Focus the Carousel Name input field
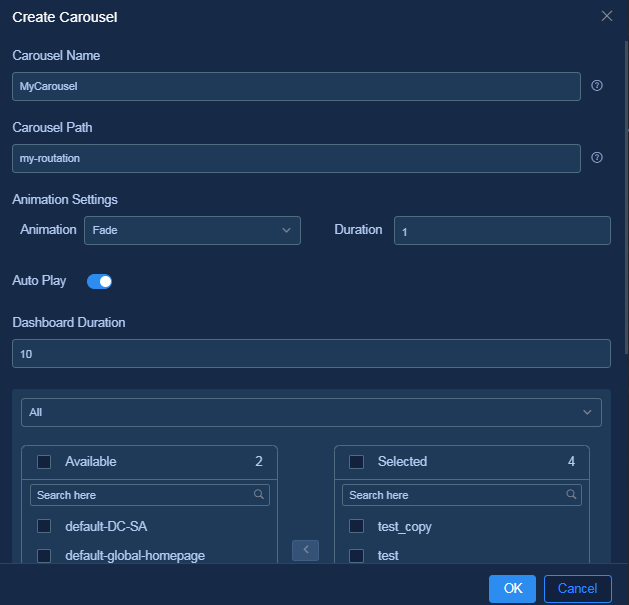 [296, 86]
